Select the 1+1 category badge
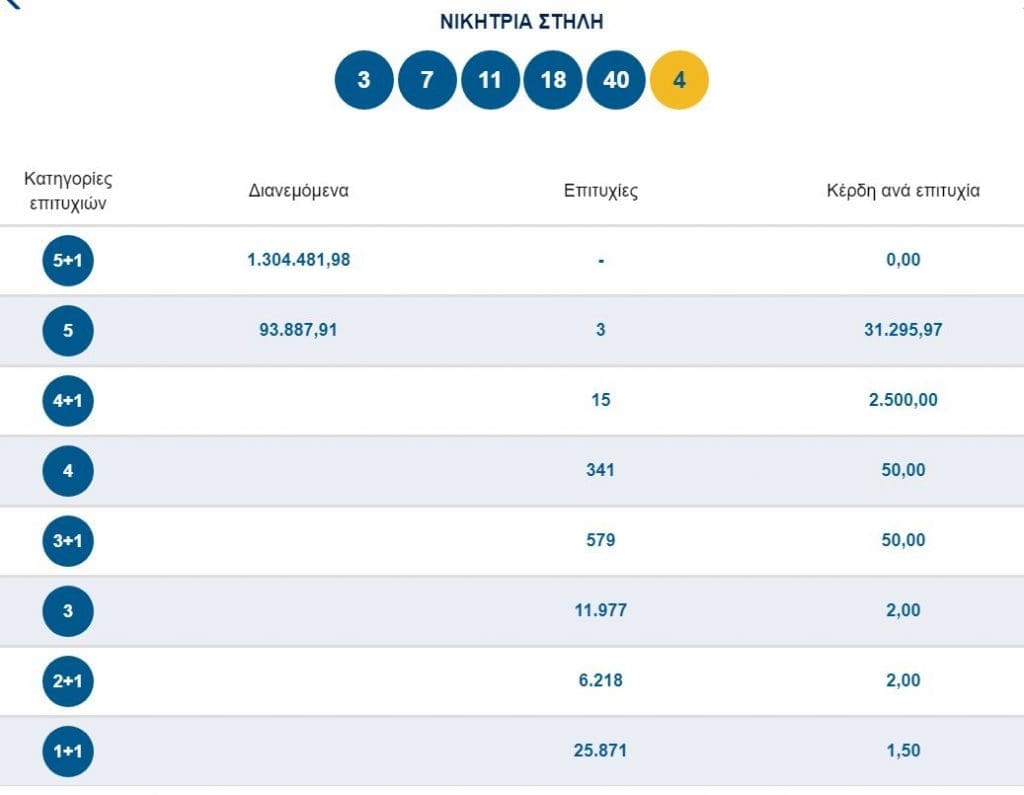1024x795 pixels. [x=68, y=751]
